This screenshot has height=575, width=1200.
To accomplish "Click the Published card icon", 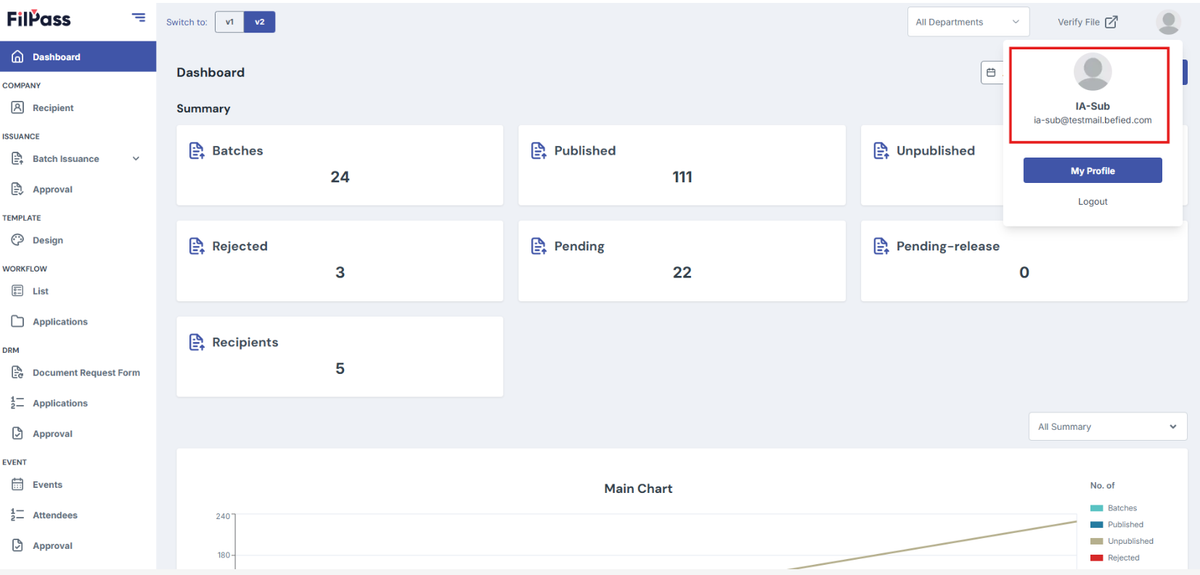I will point(539,151).
